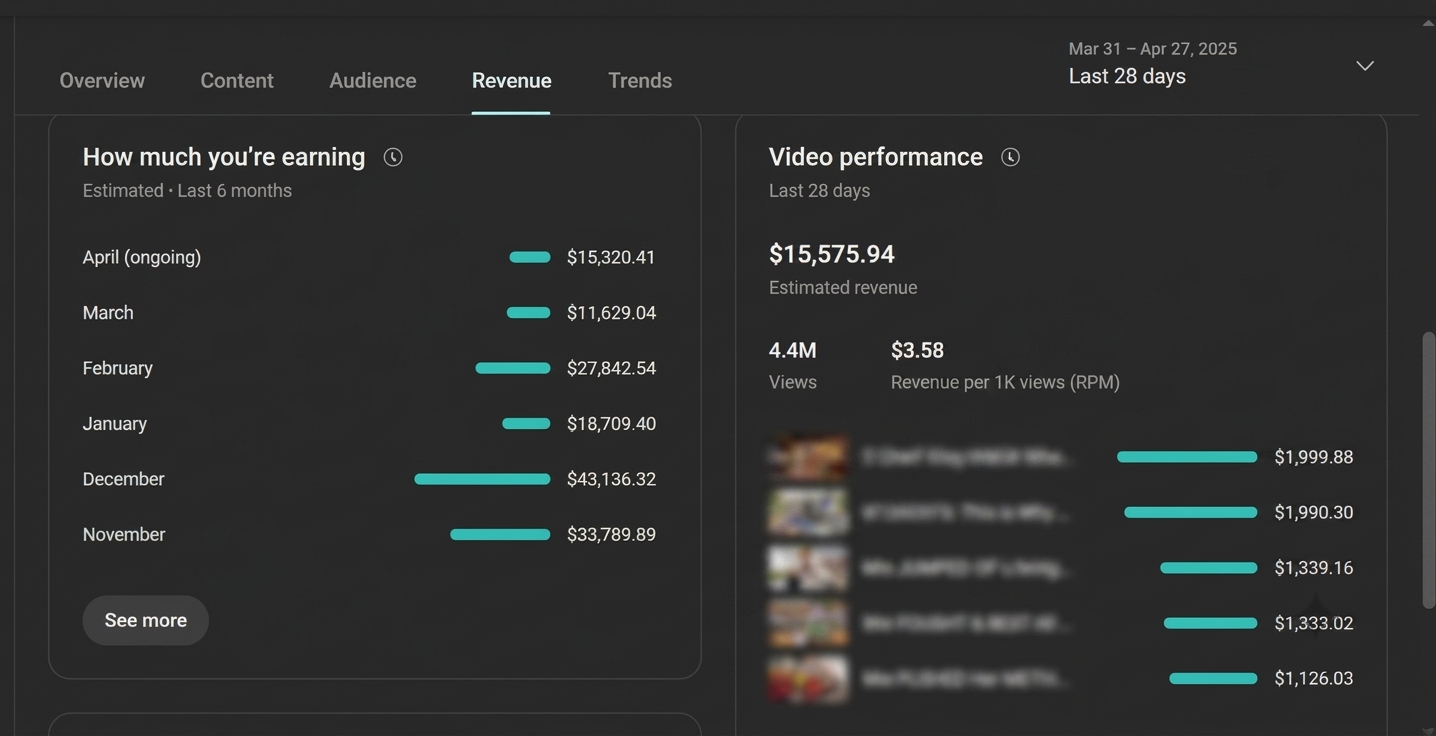Click the $18,709.40 January value
The height and width of the screenshot is (736, 1436).
point(611,424)
